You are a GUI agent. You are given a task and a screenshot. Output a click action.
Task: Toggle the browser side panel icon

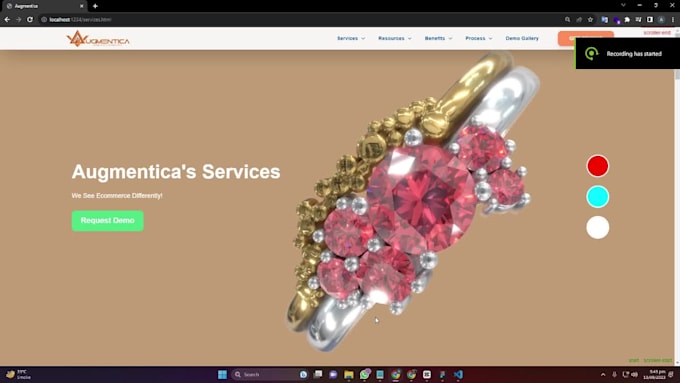click(x=650, y=20)
